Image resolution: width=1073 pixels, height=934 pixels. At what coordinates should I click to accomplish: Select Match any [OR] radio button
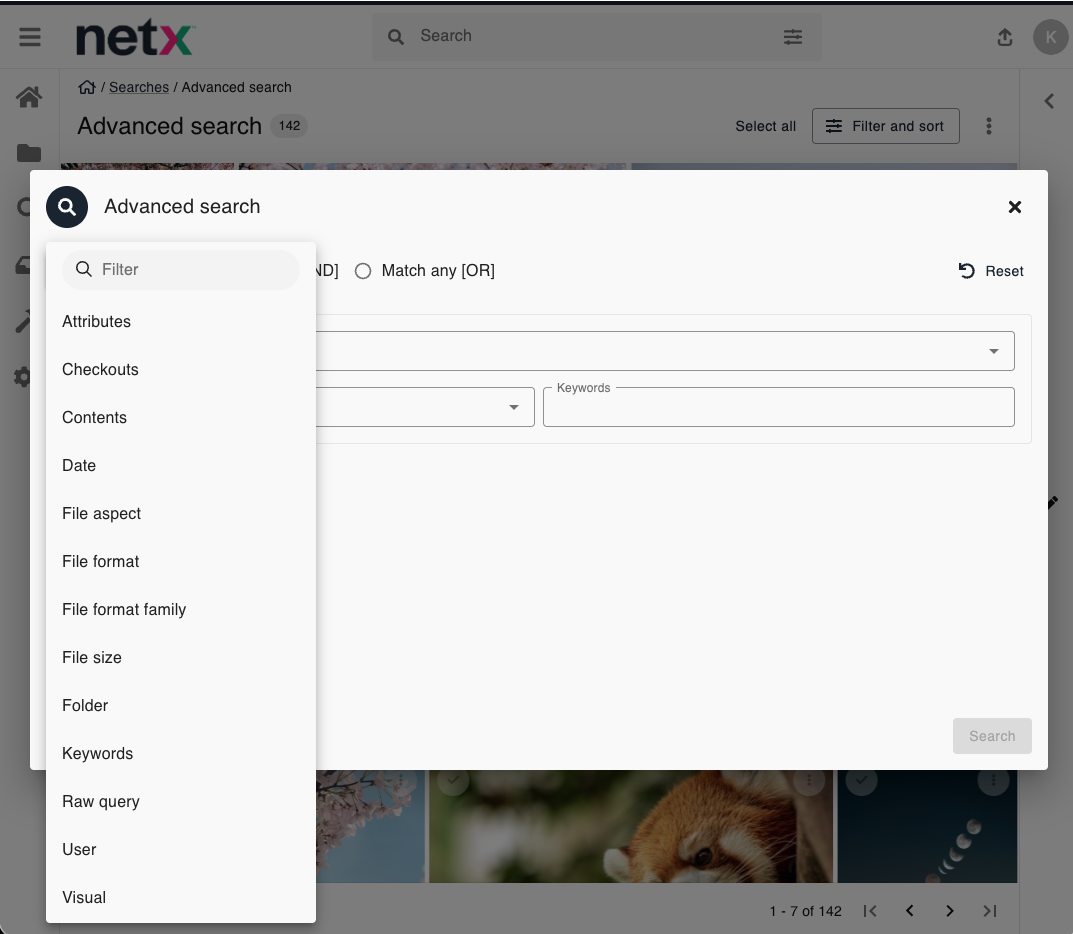[x=363, y=271]
